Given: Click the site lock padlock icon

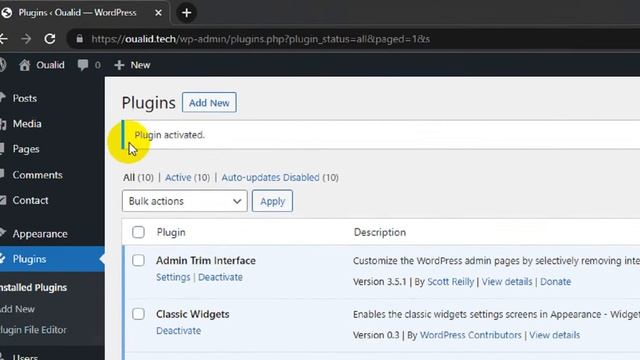Looking at the screenshot, I should pyautogui.click(x=80, y=39).
